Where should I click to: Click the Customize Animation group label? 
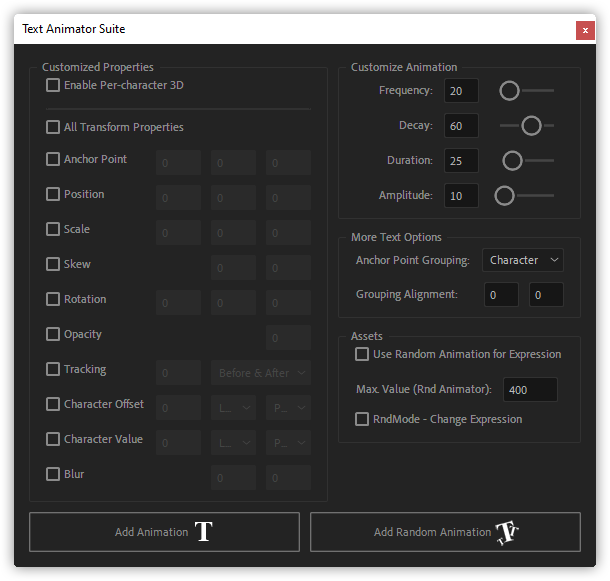(x=404, y=67)
